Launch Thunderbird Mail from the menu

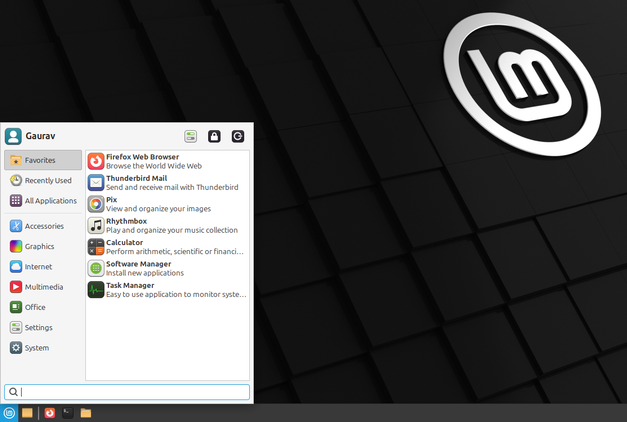point(168,183)
